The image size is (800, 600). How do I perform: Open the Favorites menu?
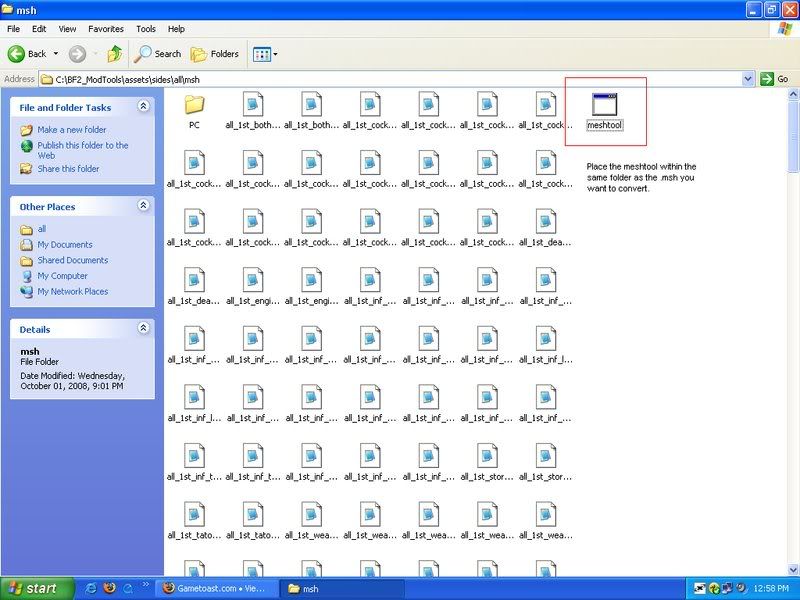point(106,29)
